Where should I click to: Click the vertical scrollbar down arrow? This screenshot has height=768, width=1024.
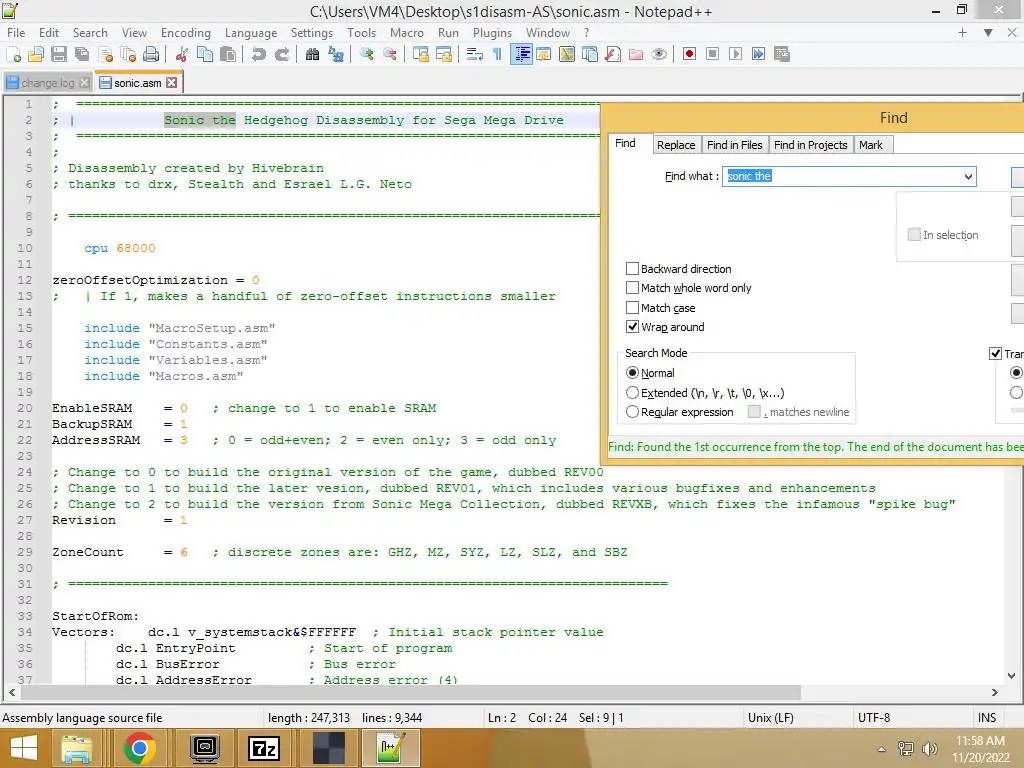[1012, 676]
